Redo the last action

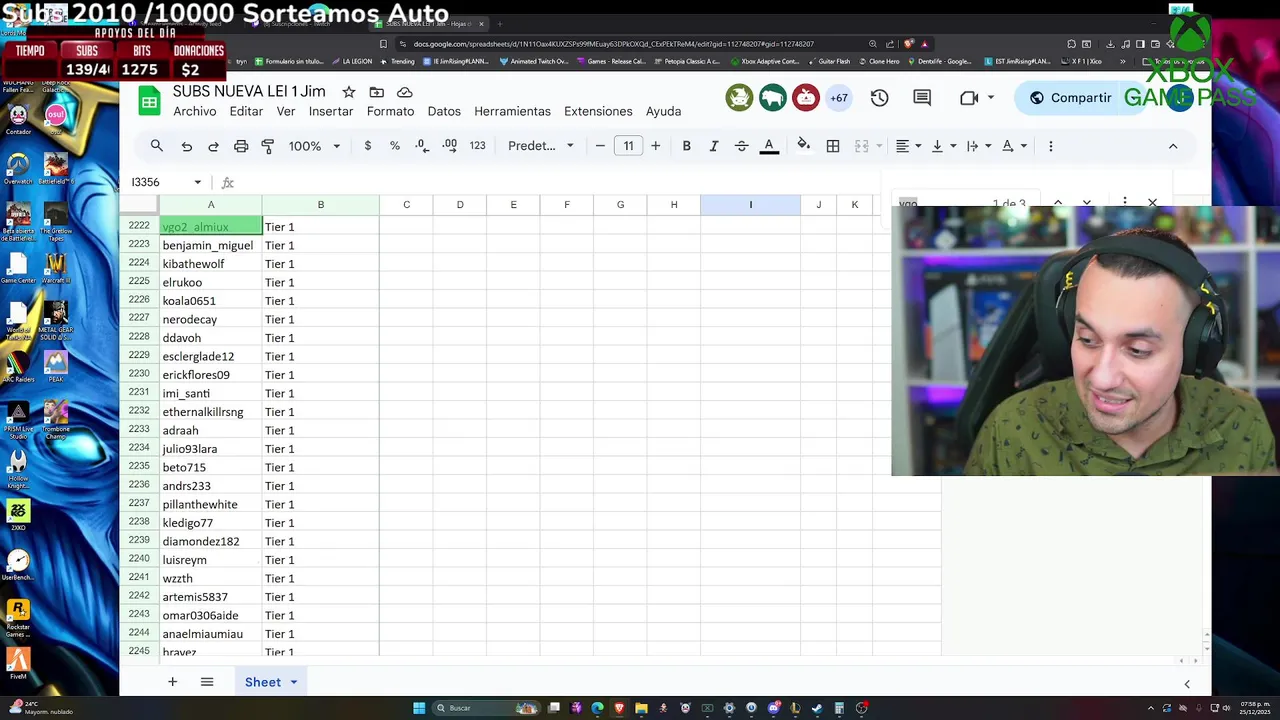[213, 146]
